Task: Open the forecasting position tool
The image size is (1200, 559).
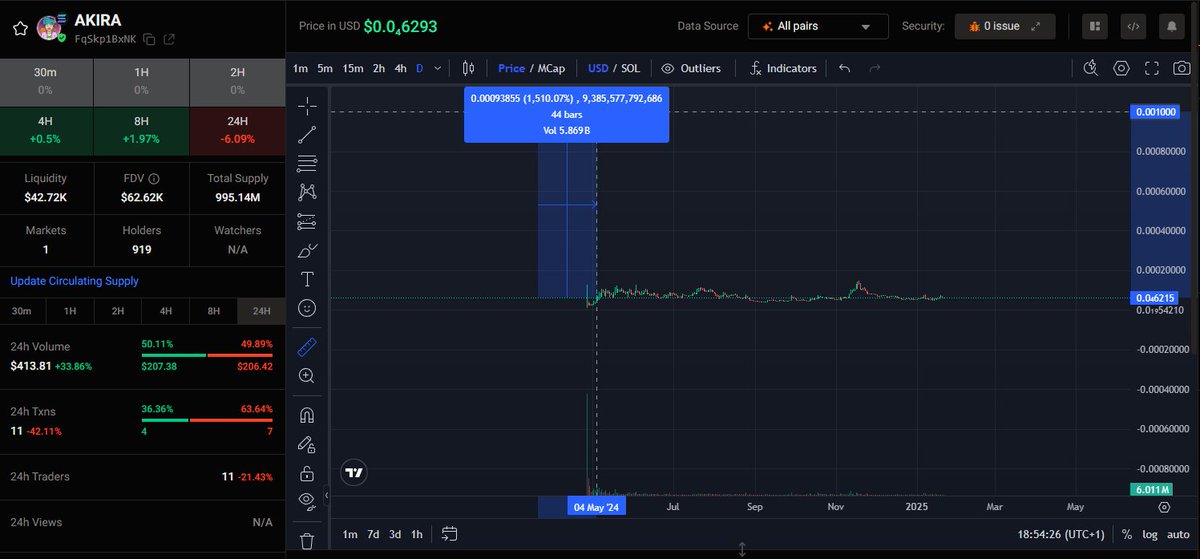Action: tap(307, 221)
